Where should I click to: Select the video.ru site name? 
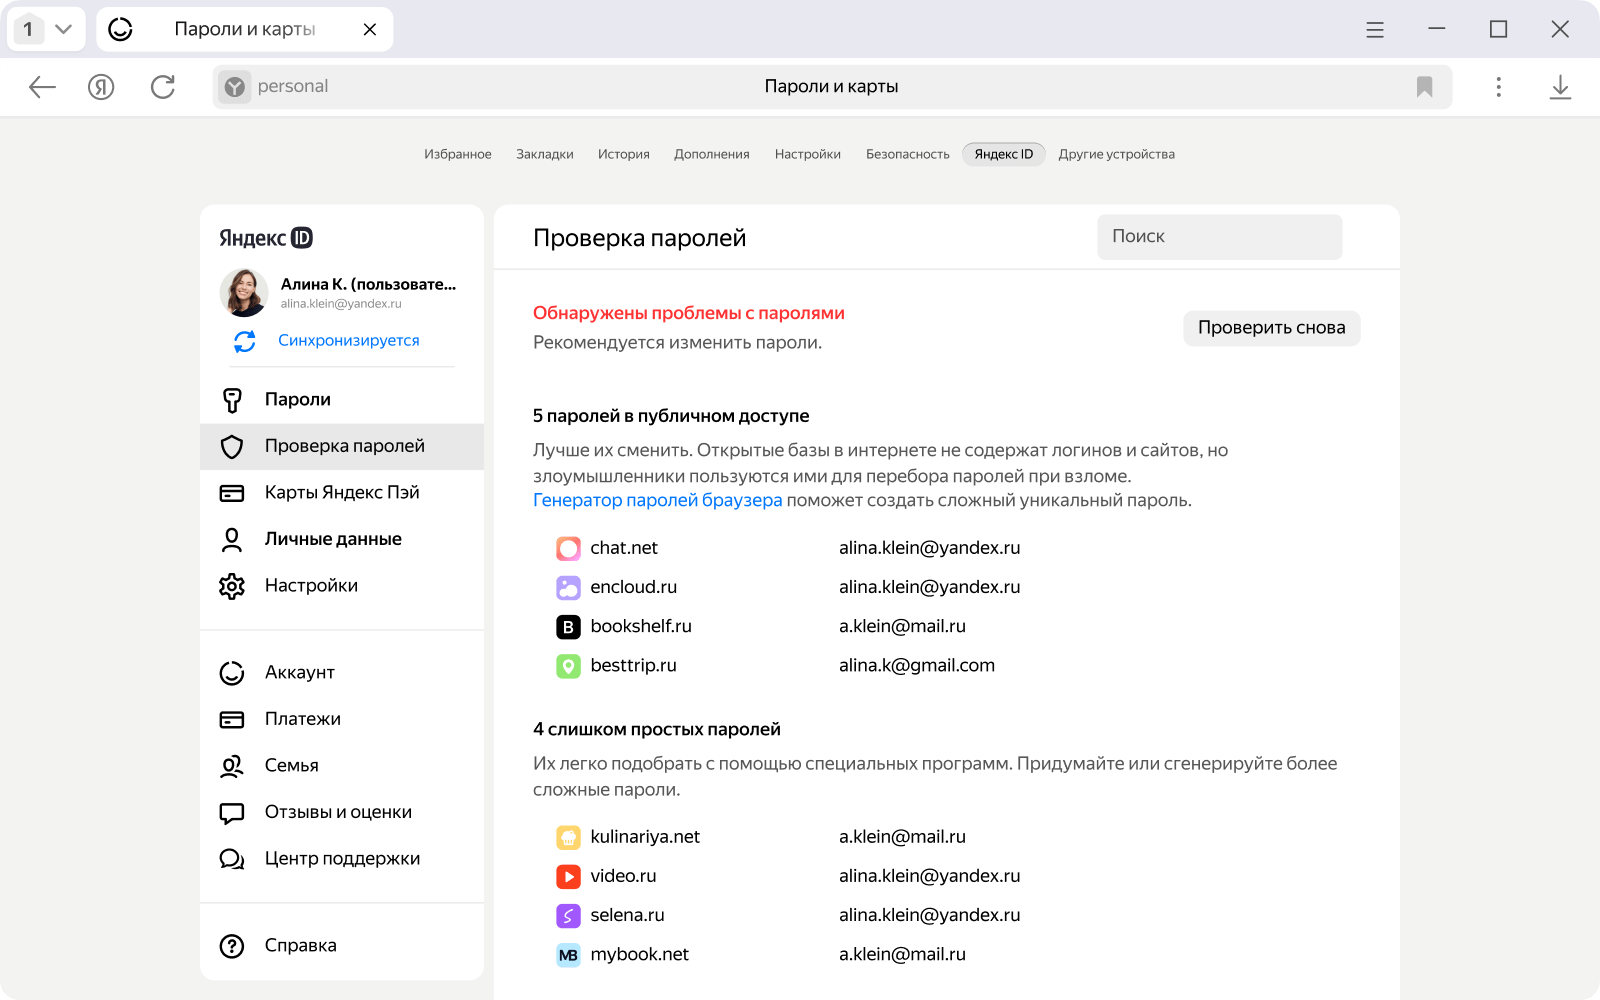[x=623, y=876]
